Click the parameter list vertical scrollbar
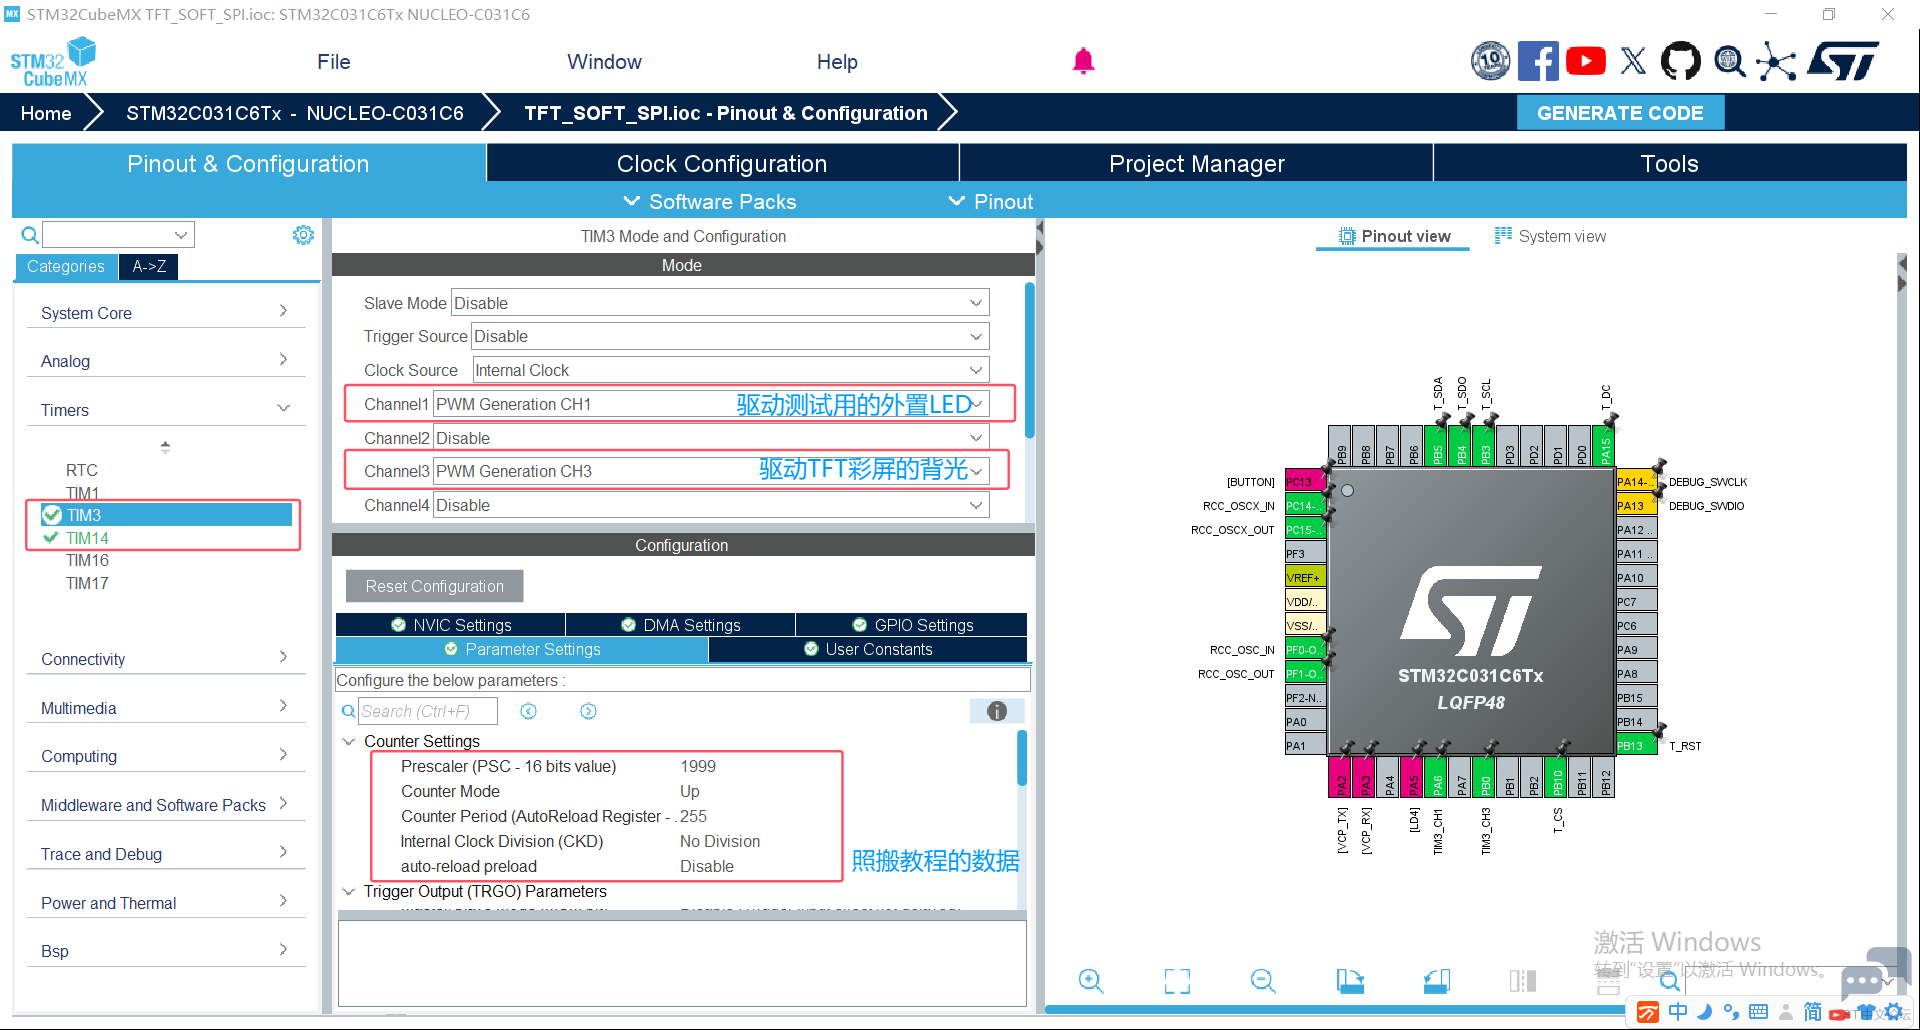This screenshot has height=1030, width=1920. click(x=1022, y=758)
